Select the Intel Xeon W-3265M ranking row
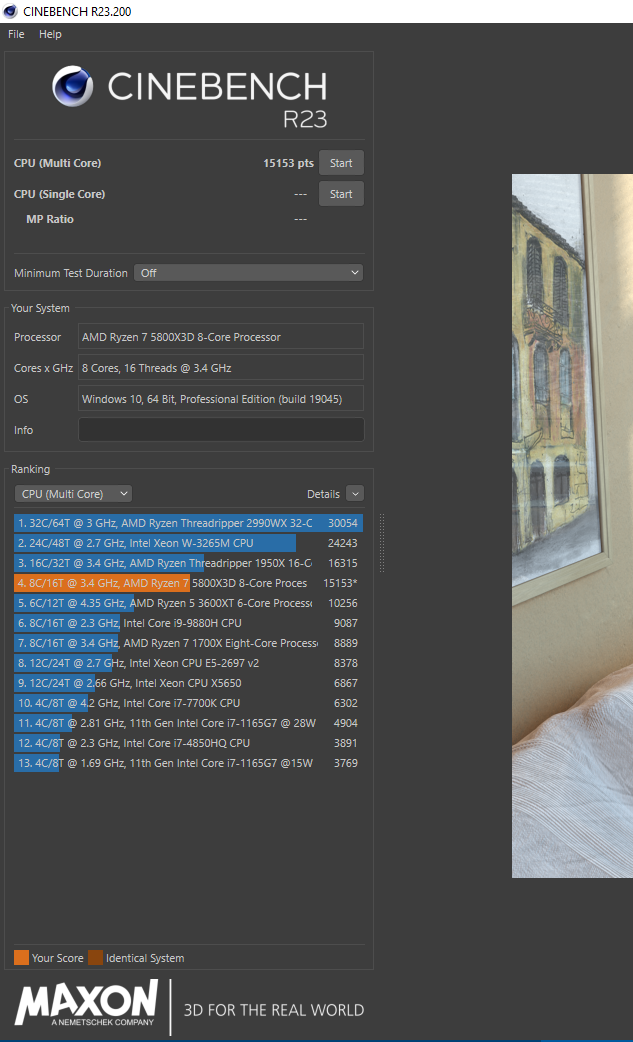633x1042 pixels. (189, 543)
